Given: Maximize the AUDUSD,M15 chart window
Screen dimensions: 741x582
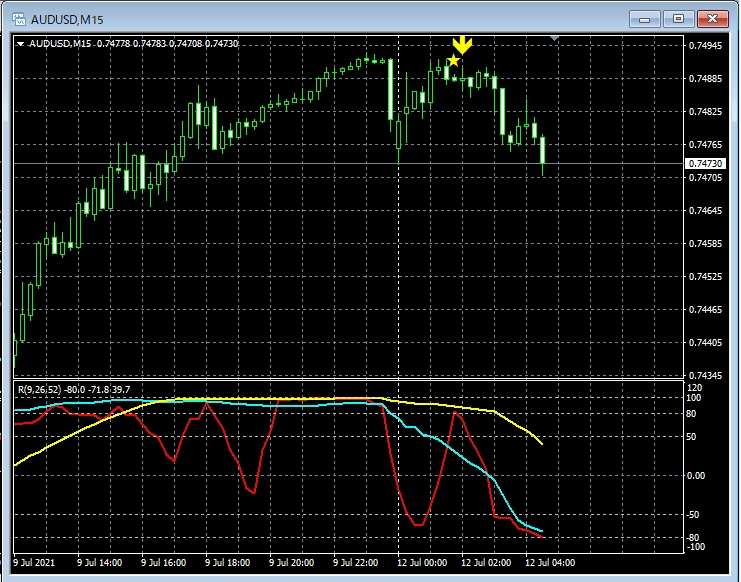Looking at the screenshot, I should [679, 18].
